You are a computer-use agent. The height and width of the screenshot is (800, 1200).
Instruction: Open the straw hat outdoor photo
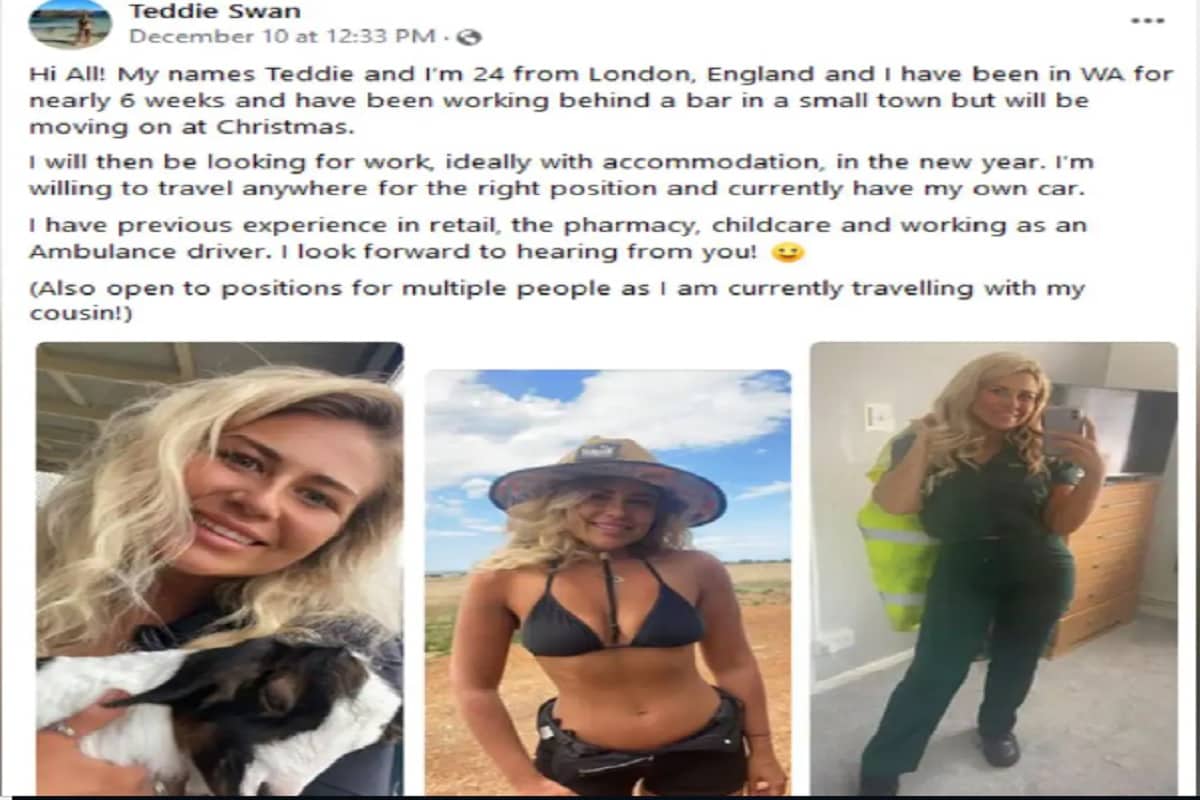click(608, 583)
